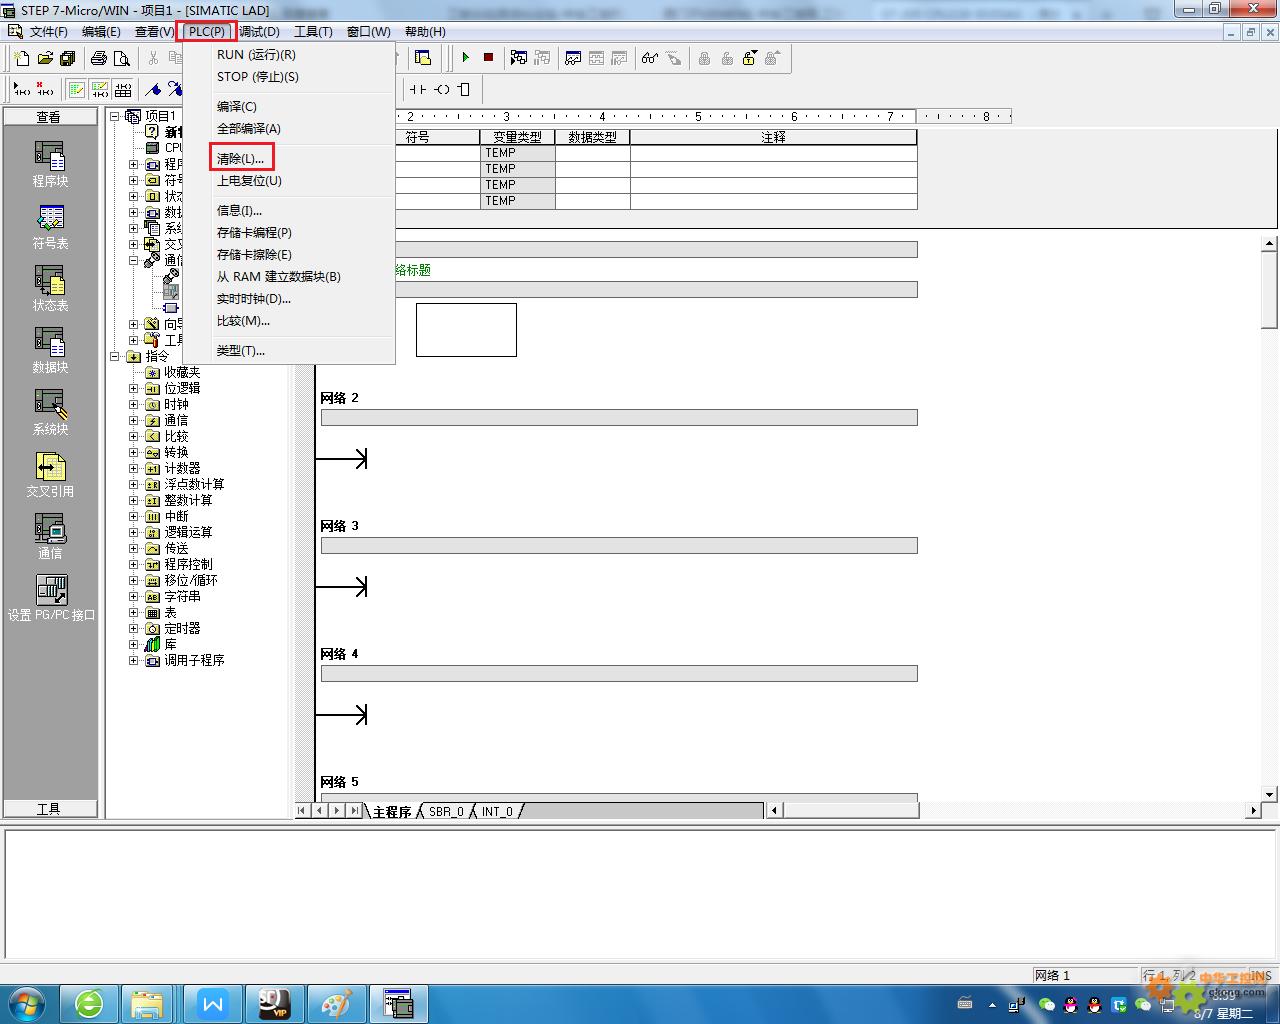Select 程序控制 in instruction tree
The height and width of the screenshot is (1024, 1280).
click(188, 564)
